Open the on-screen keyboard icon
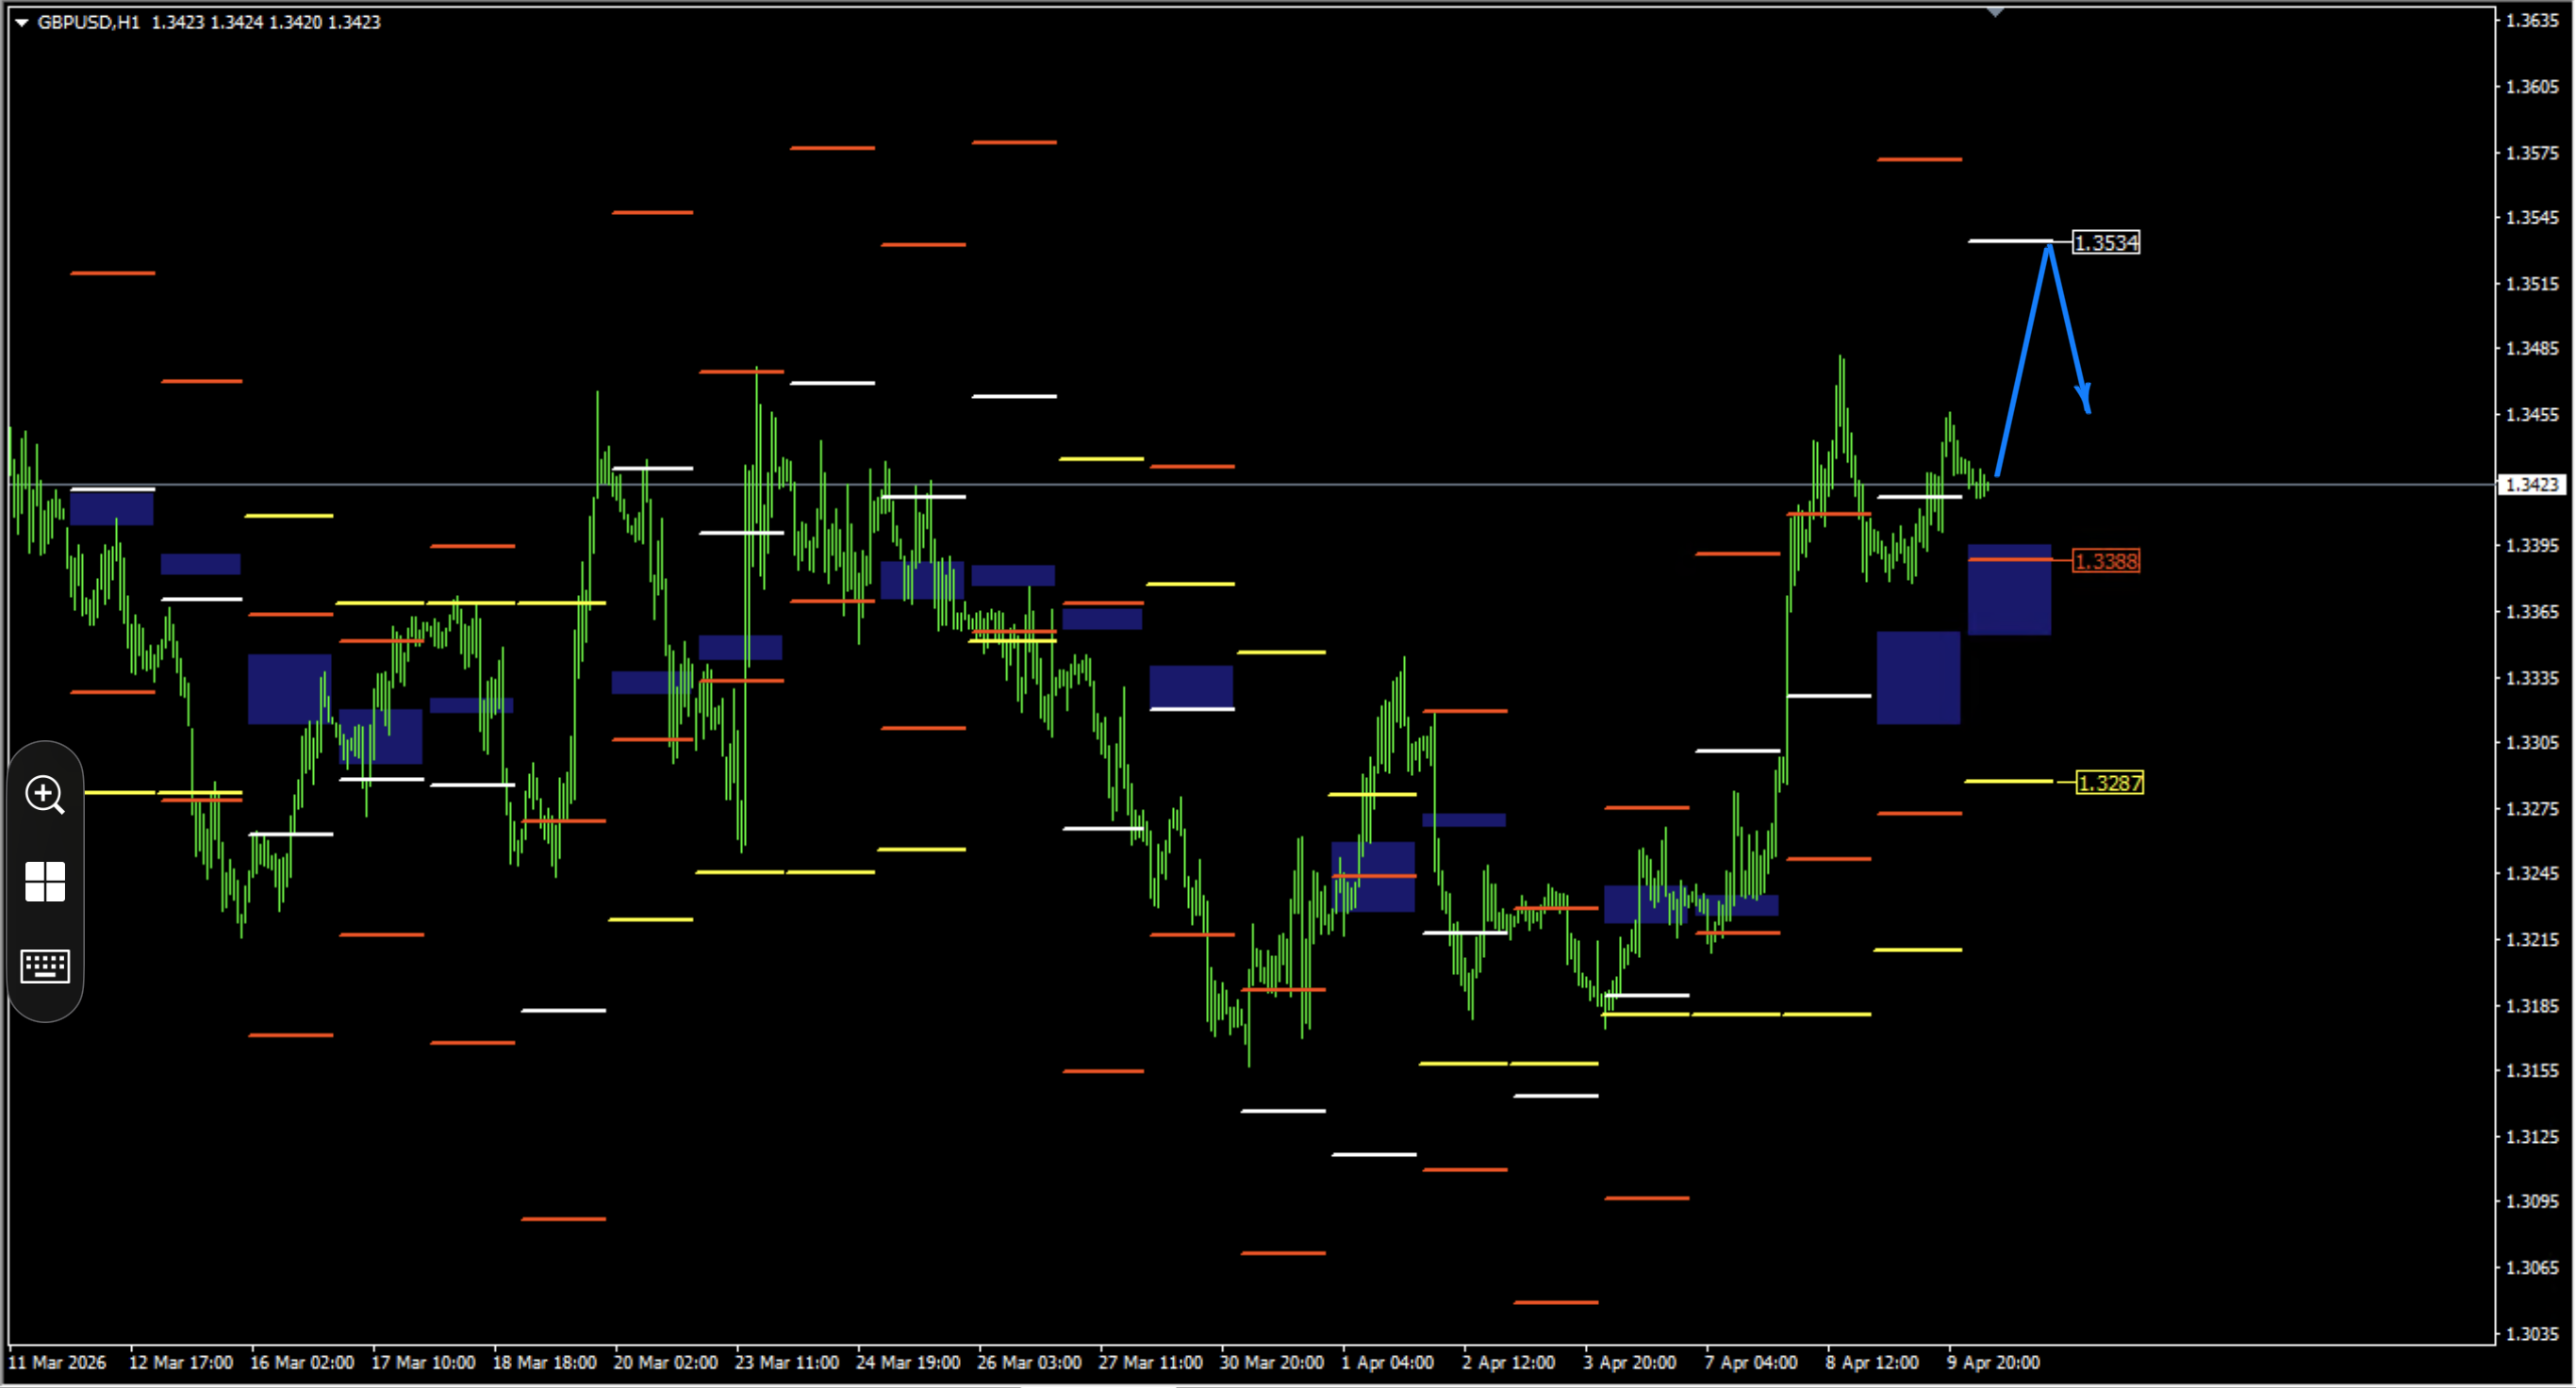 coord(45,967)
